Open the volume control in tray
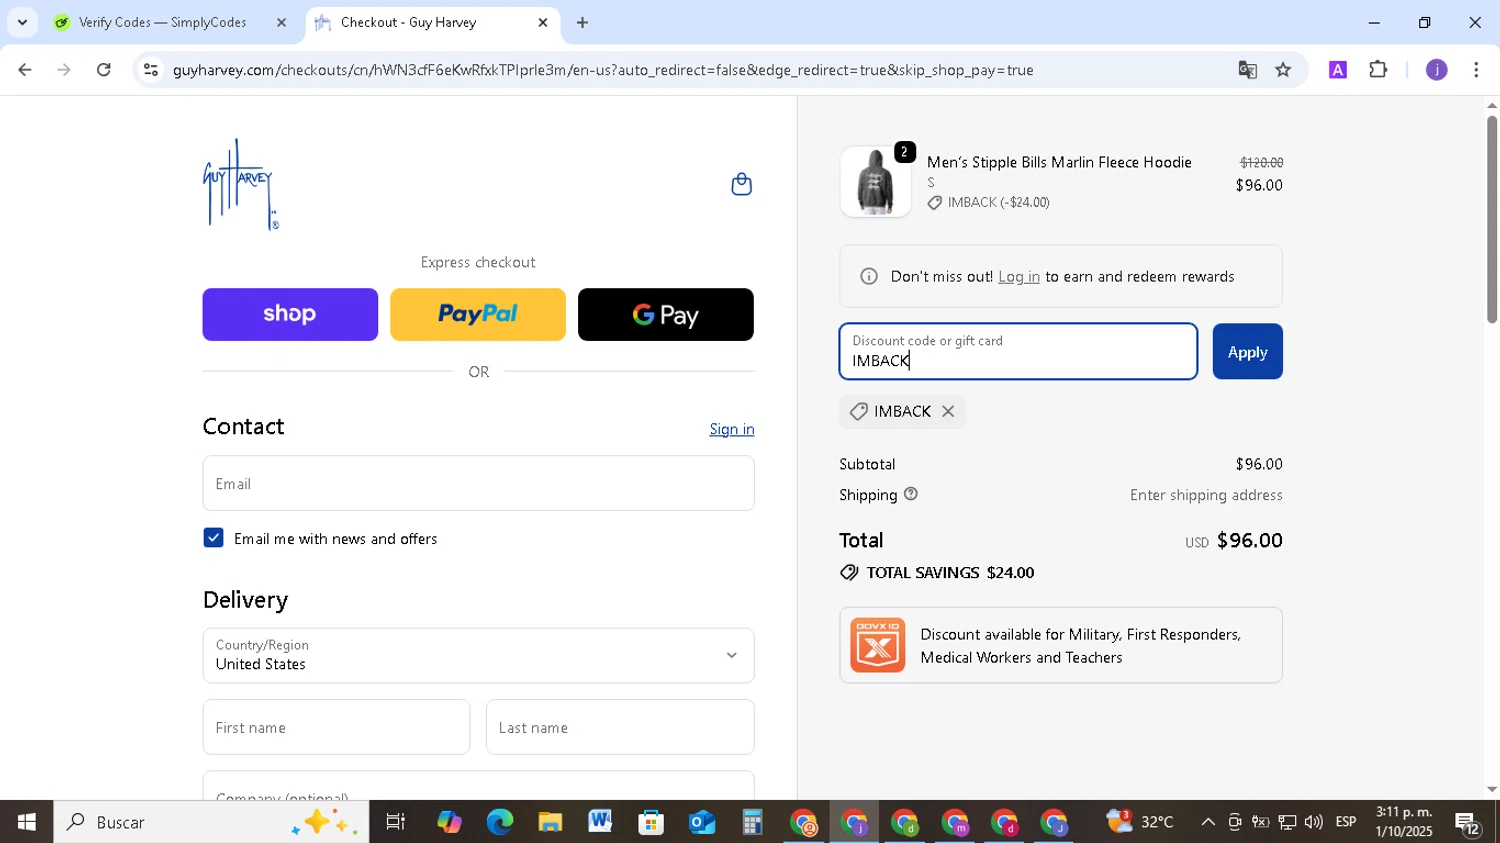The image size is (1500, 843). coord(1313,822)
